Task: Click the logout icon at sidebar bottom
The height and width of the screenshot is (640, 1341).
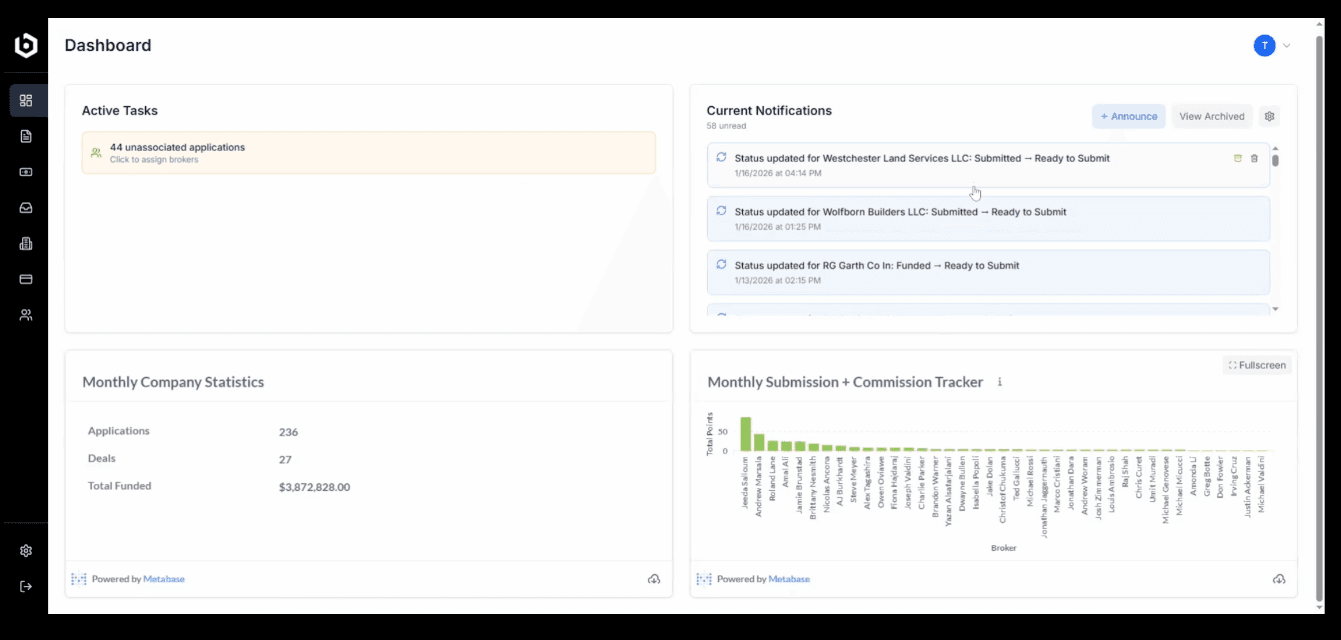Action: click(26, 585)
